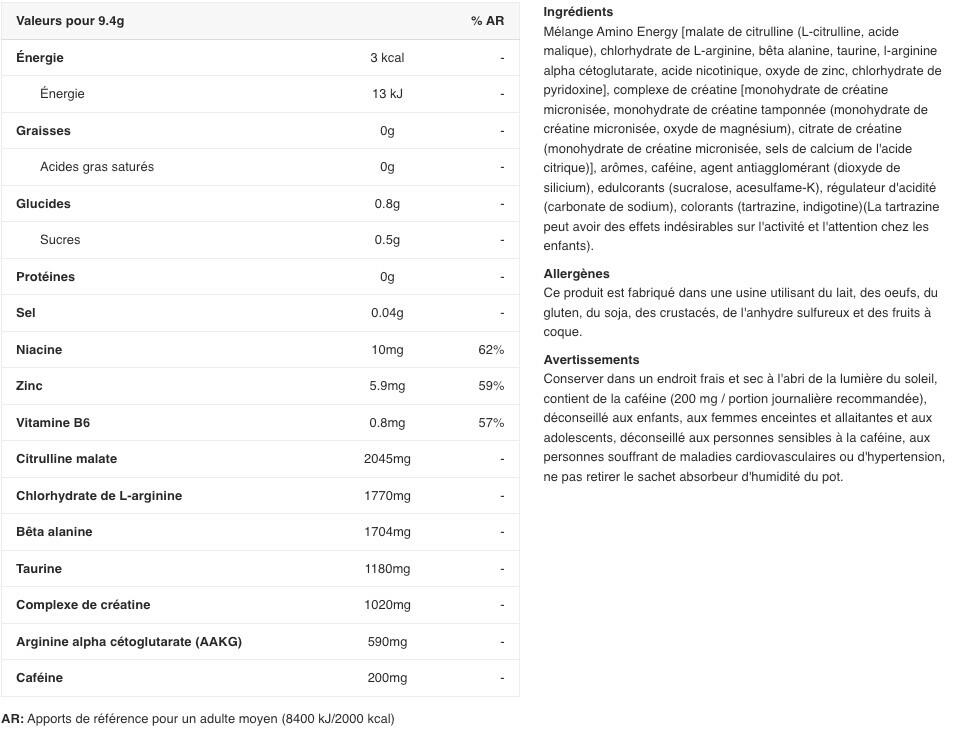The height and width of the screenshot is (733, 957).
Task: Click the Zinc 5.9mg value
Action: tap(387, 386)
